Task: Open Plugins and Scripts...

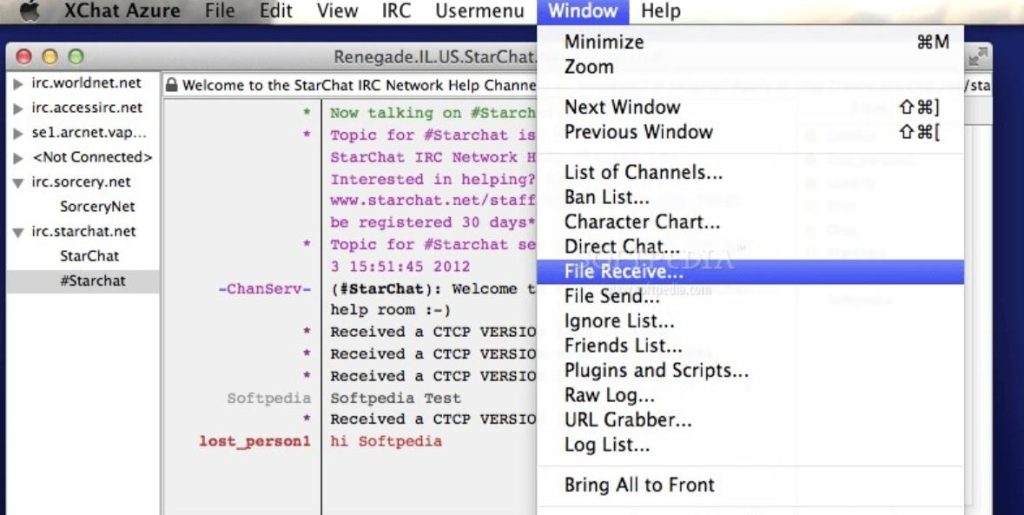Action: coord(750,371)
